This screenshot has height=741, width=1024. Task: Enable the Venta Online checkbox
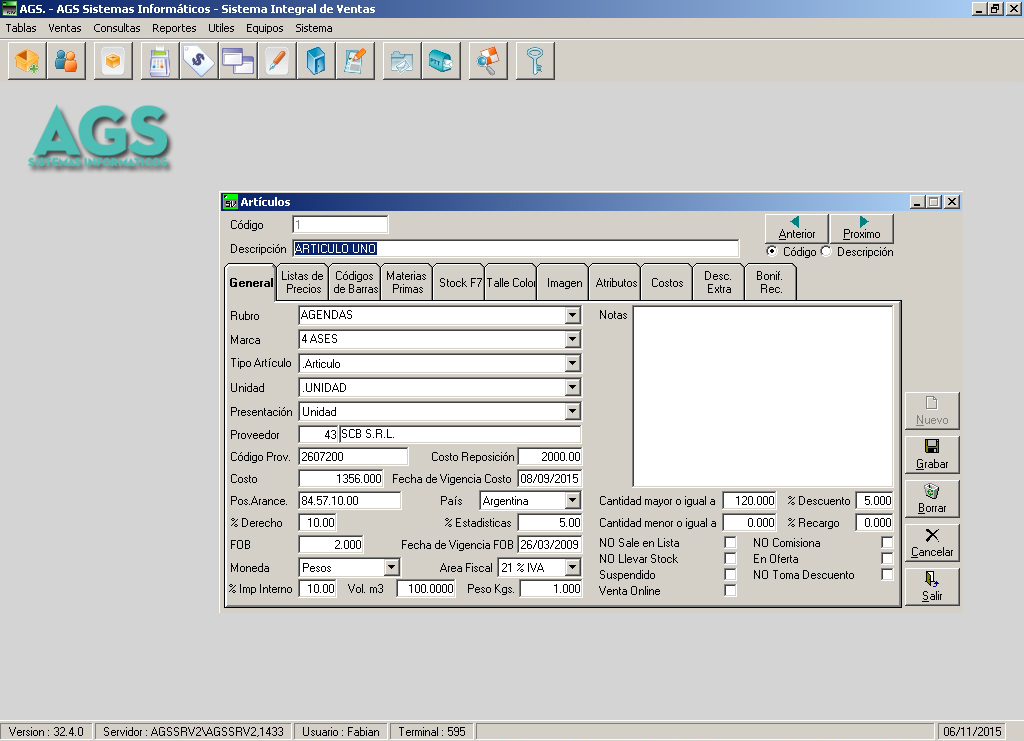[730, 590]
